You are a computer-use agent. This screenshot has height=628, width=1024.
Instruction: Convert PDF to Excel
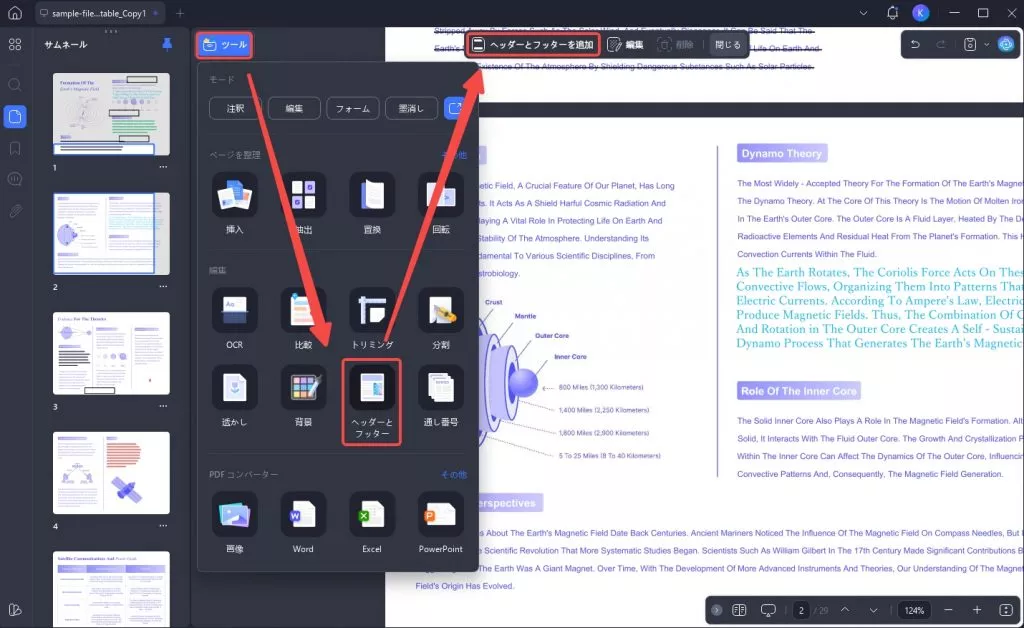(x=372, y=523)
